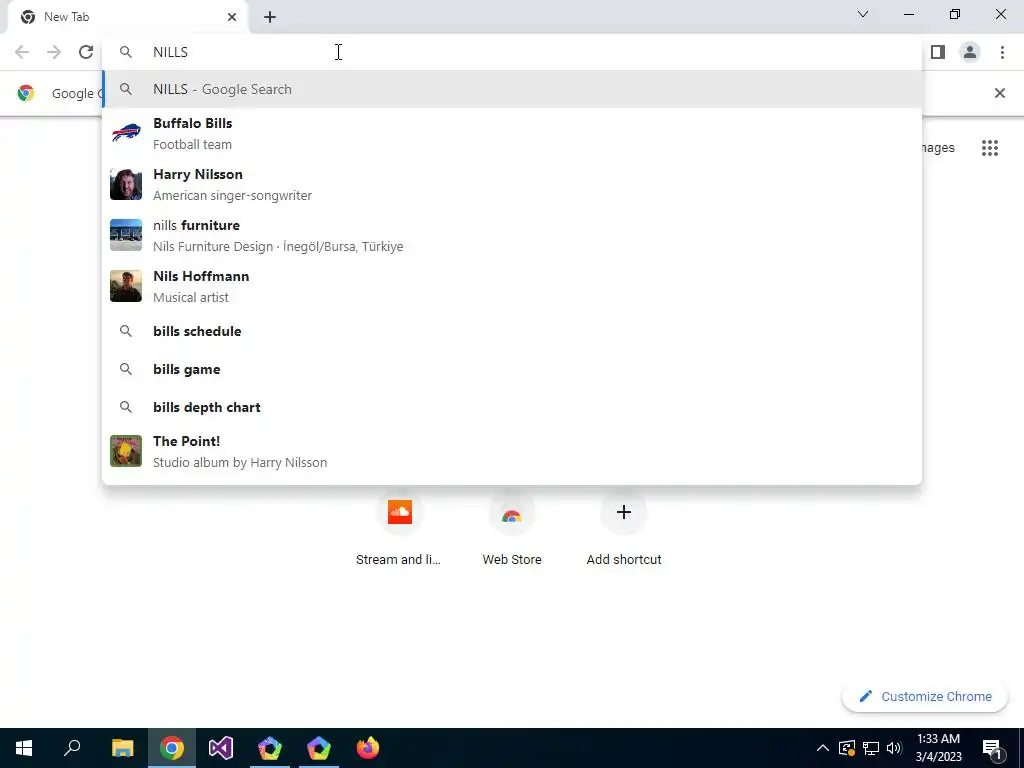Open the network tray icon

click(x=871, y=748)
